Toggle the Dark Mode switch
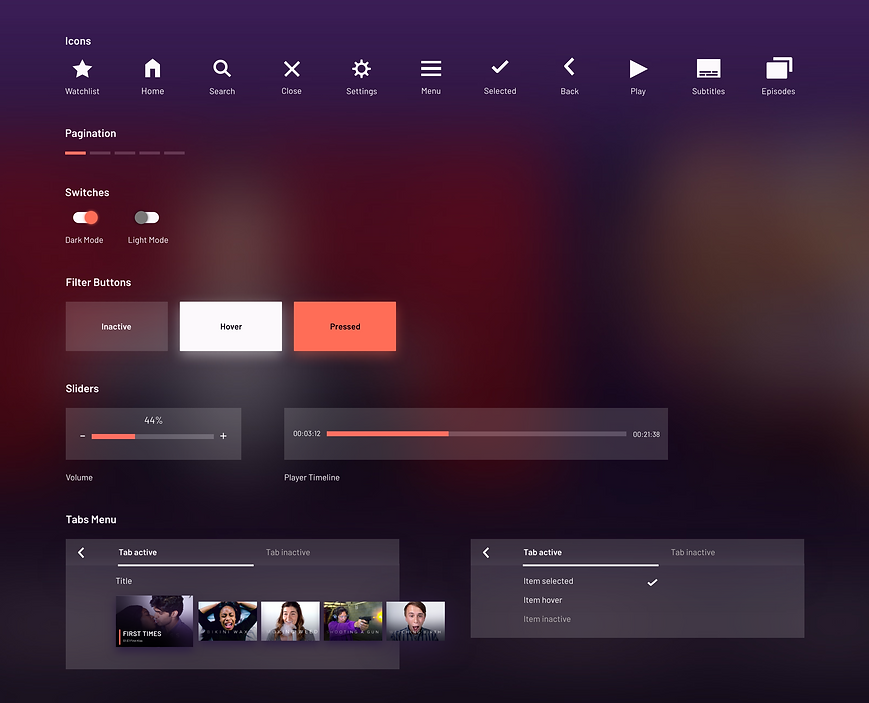The image size is (869, 703). (85, 217)
